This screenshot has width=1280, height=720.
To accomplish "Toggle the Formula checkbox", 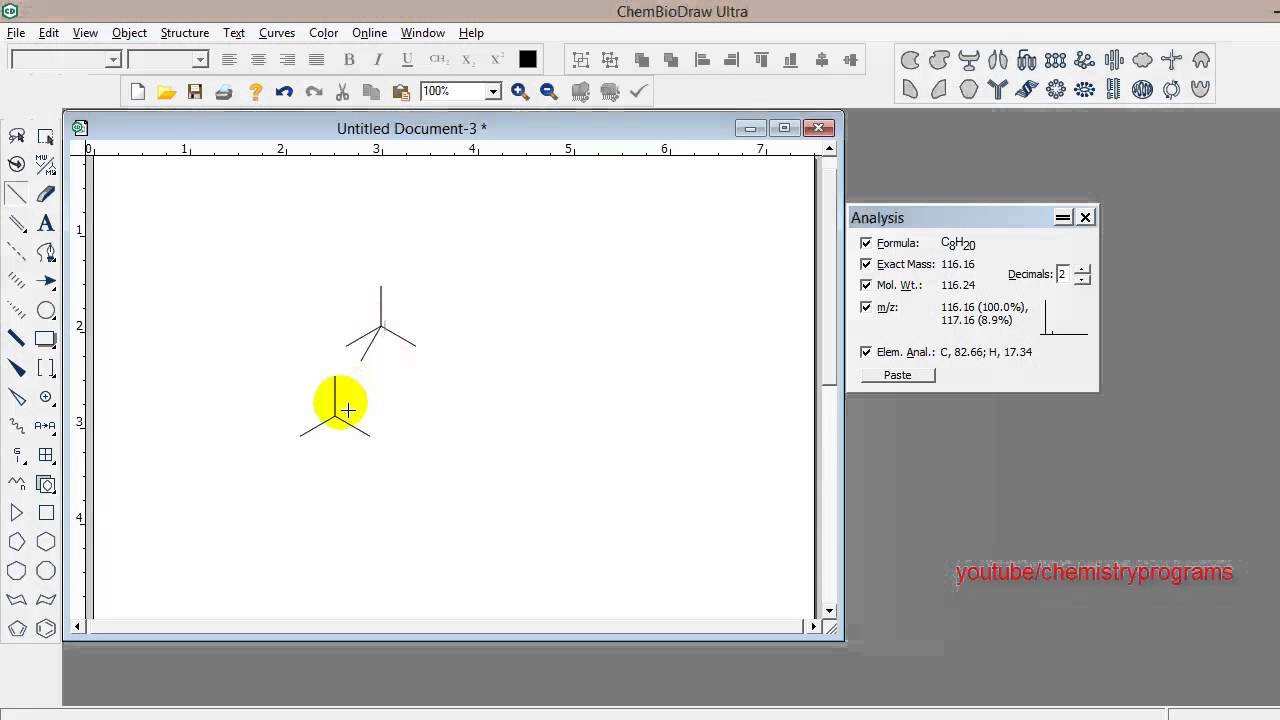I will point(866,243).
